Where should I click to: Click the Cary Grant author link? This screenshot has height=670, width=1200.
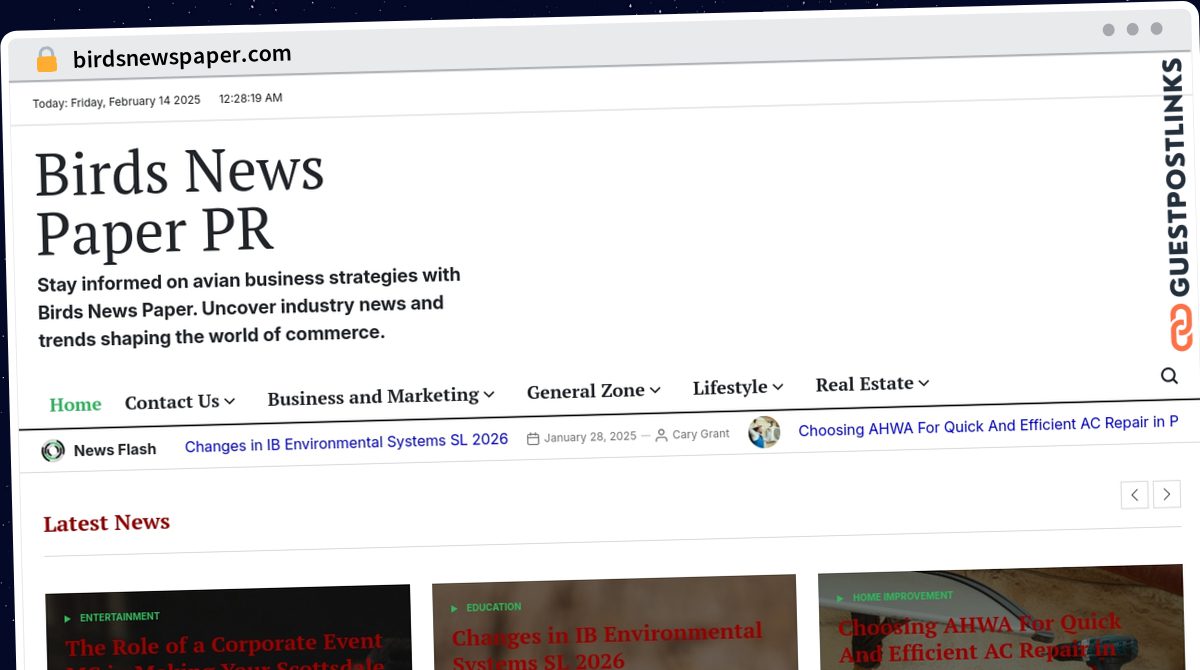[x=701, y=435]
